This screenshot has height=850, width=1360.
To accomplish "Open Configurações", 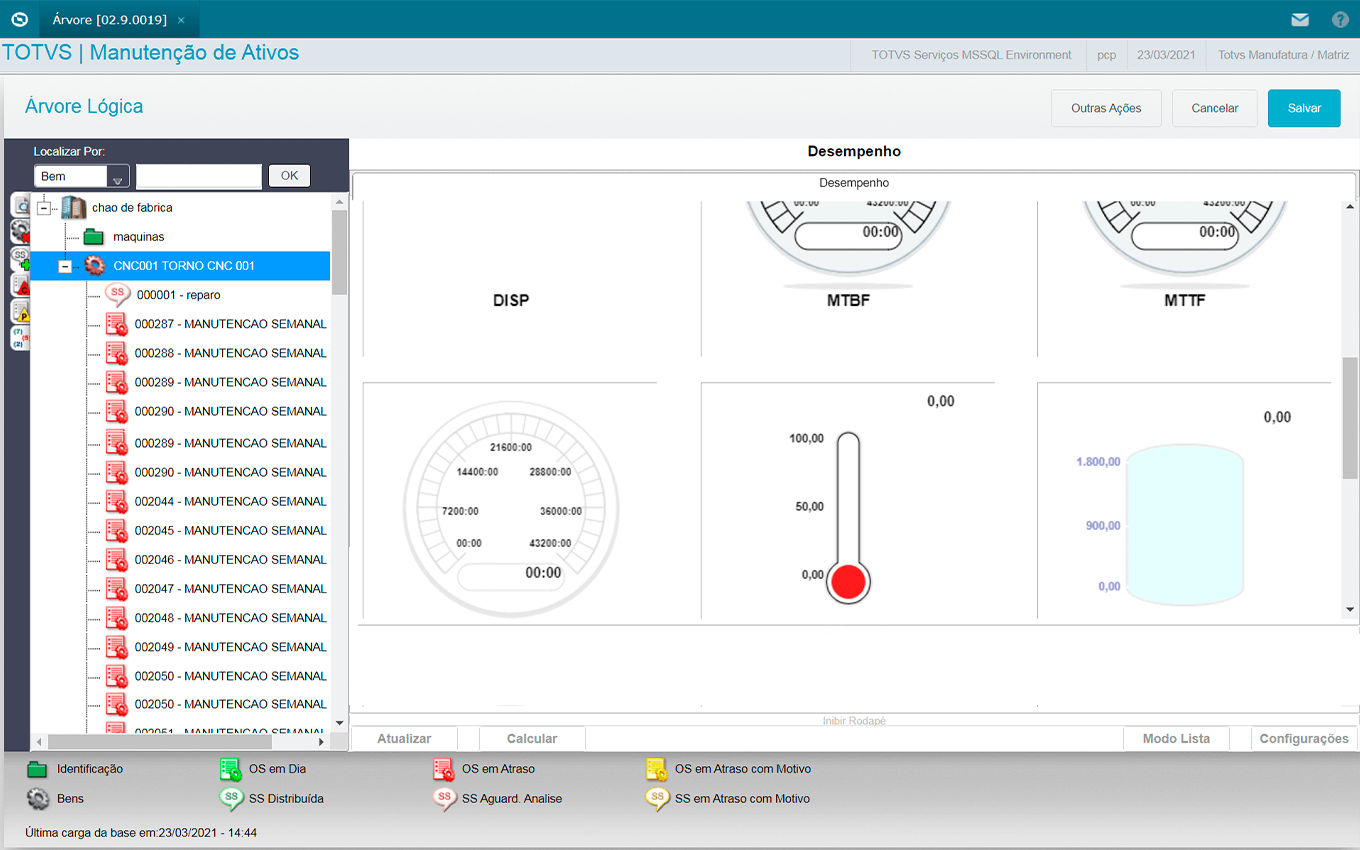I will click(x=1304, y=739).
